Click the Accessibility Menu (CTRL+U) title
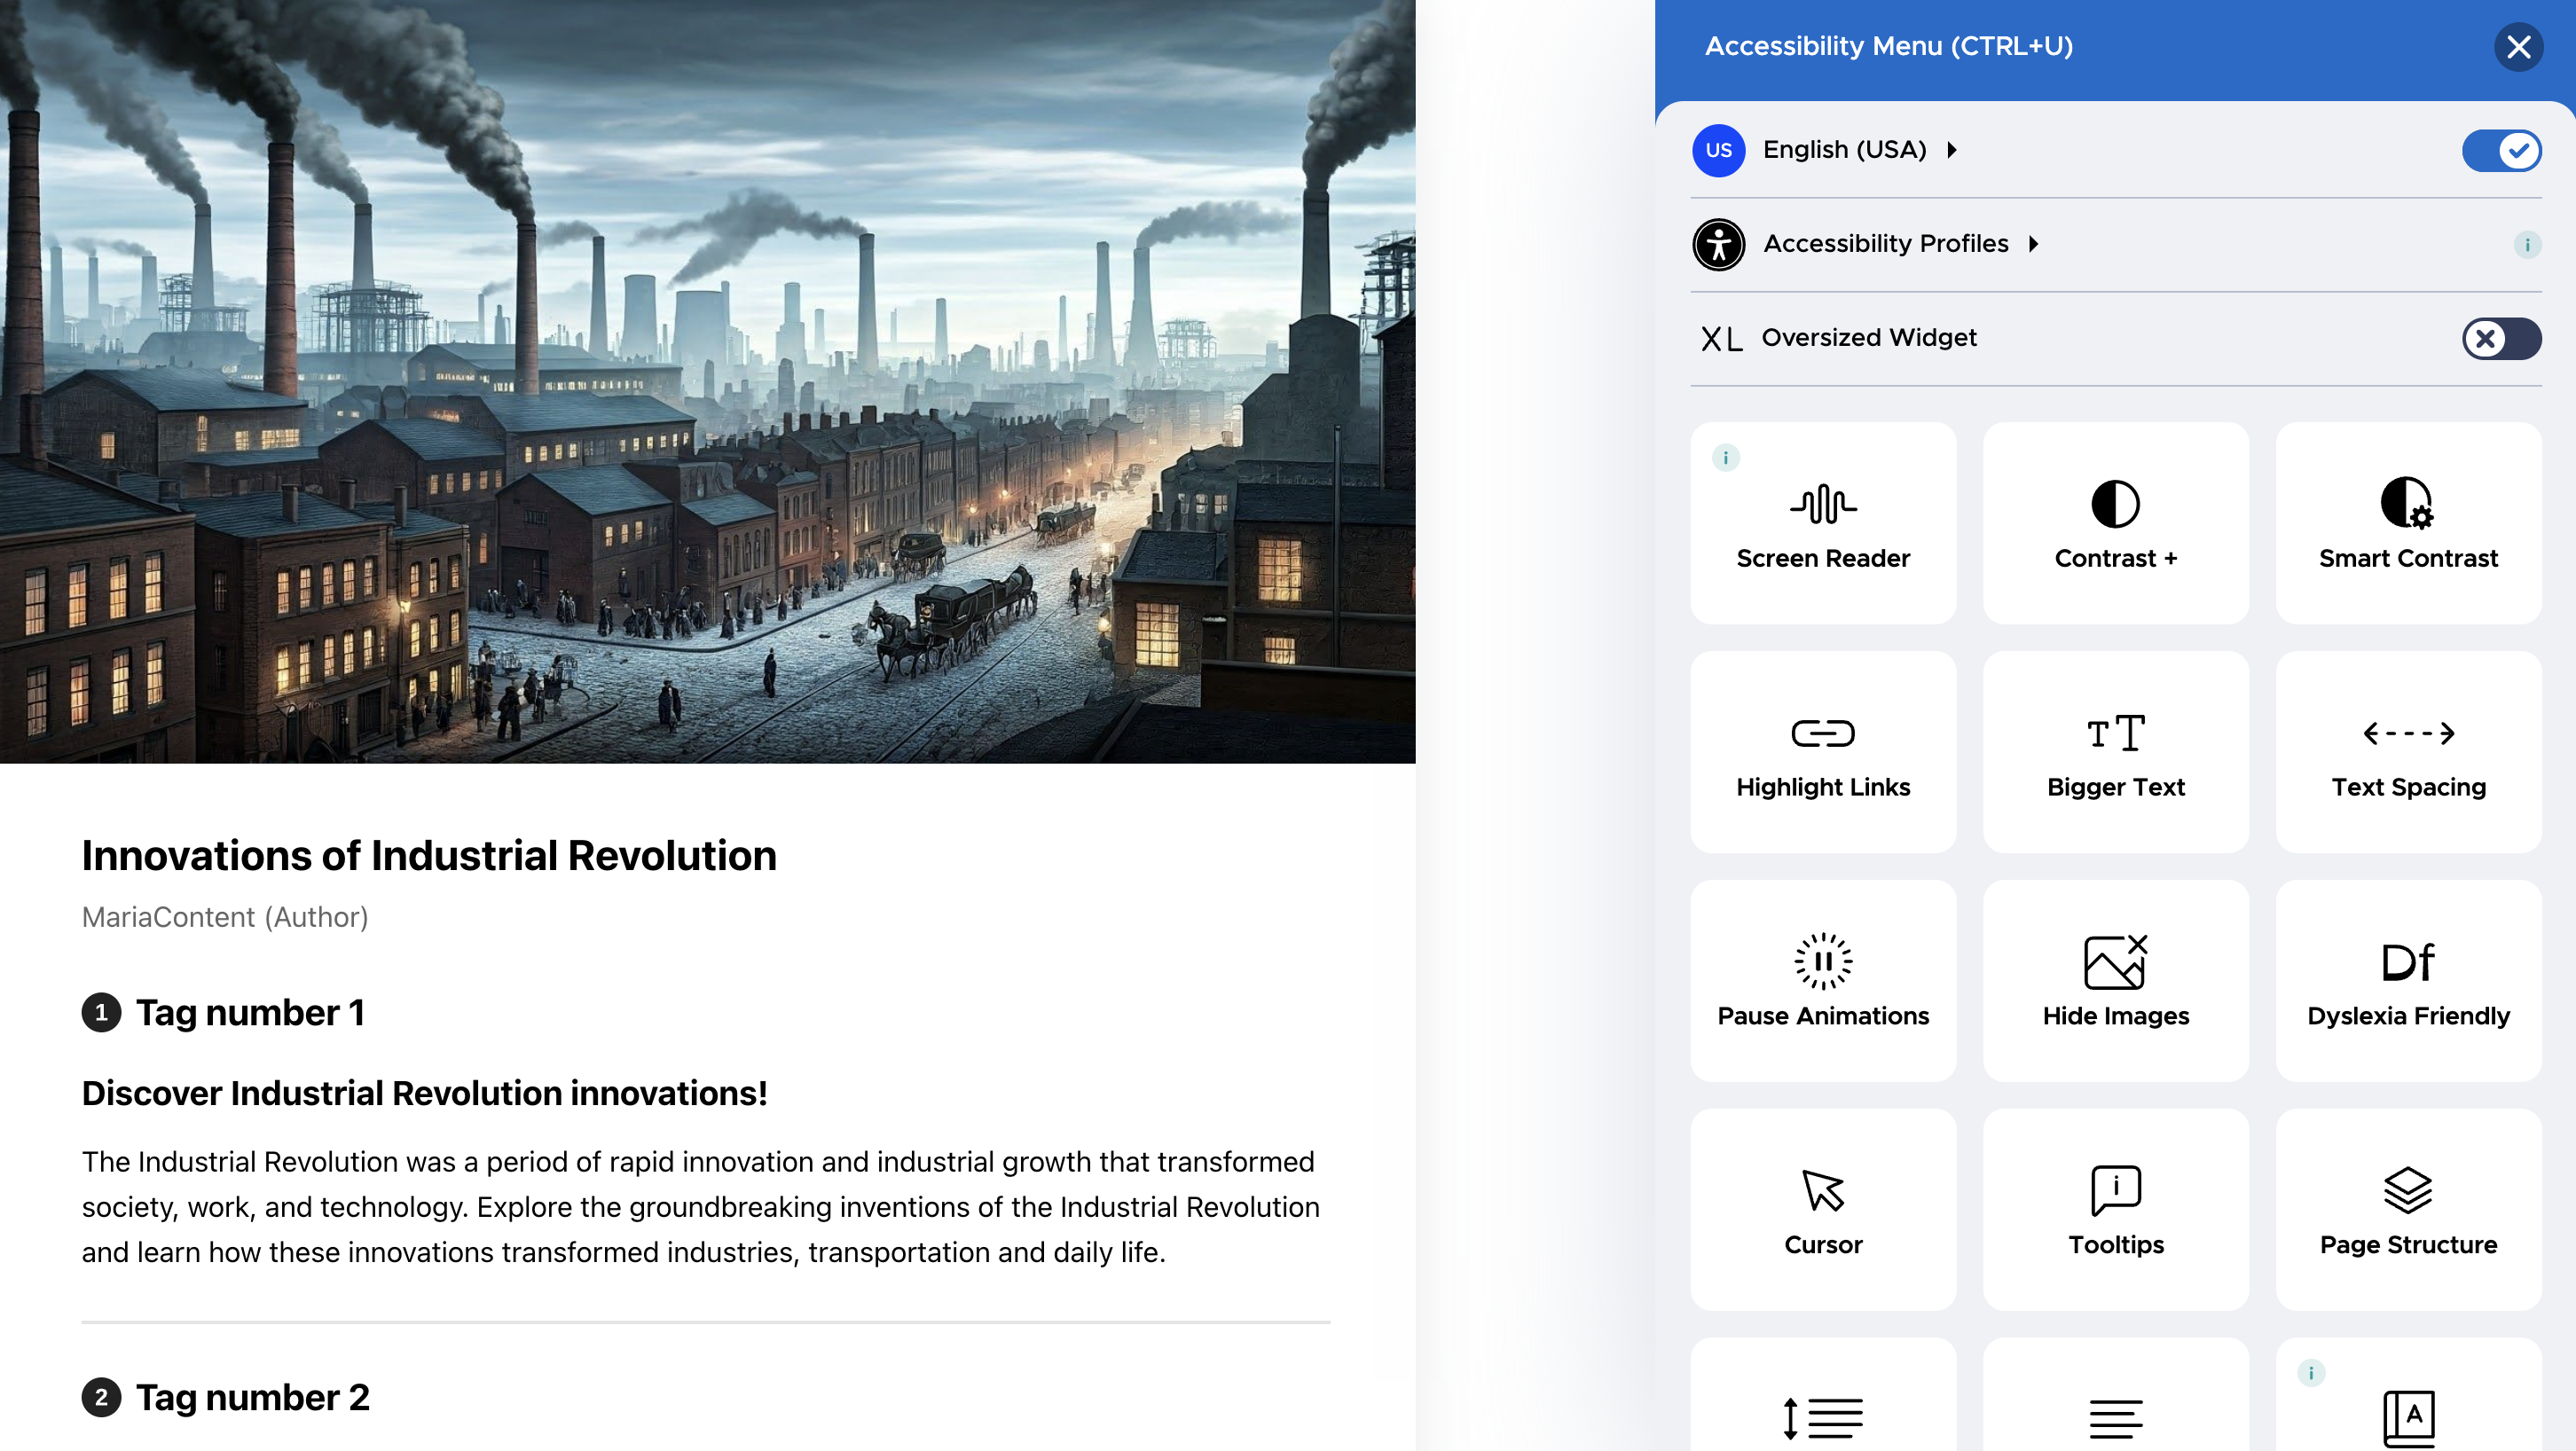This screenshot has width=2576, height=1451. click(x=1888, y=46)
